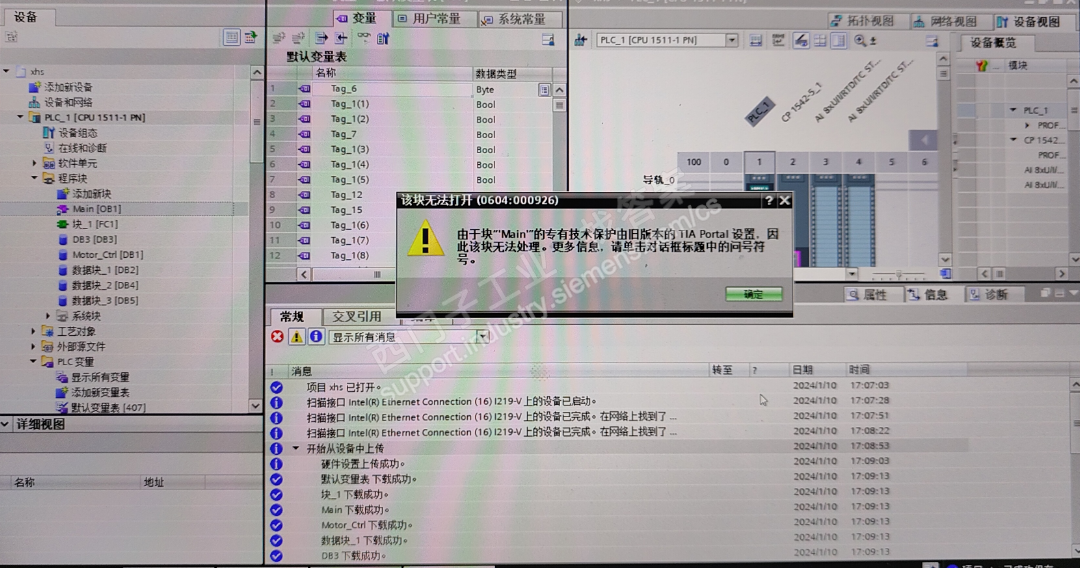Viewport: 1080px width, 568px height.
Task: Open 默认变量表 [407]
Action: pyautogui.click(x=108, y=407)
